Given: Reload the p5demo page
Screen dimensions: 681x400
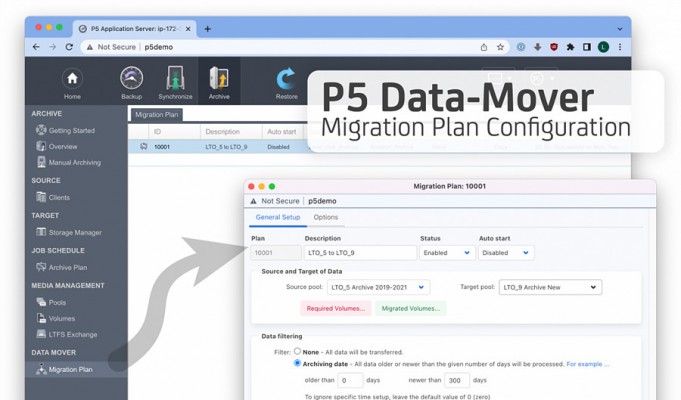Looking at the screenshot, I should [69, 47].
